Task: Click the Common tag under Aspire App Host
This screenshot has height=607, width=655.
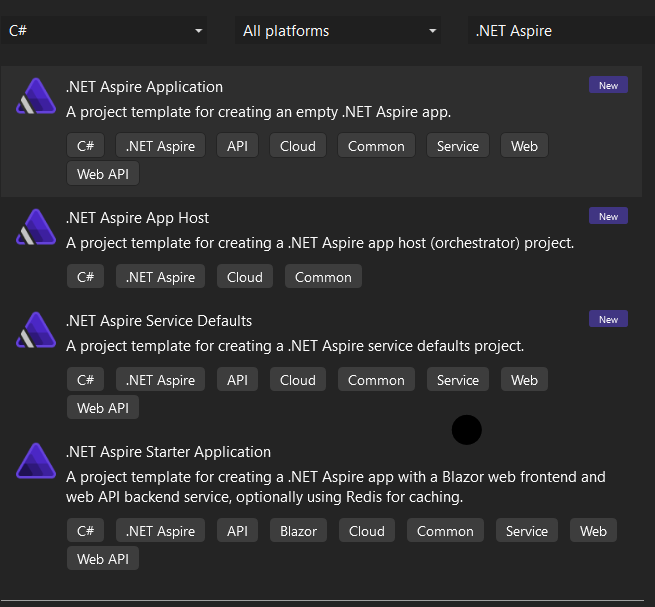Action: 323,277
